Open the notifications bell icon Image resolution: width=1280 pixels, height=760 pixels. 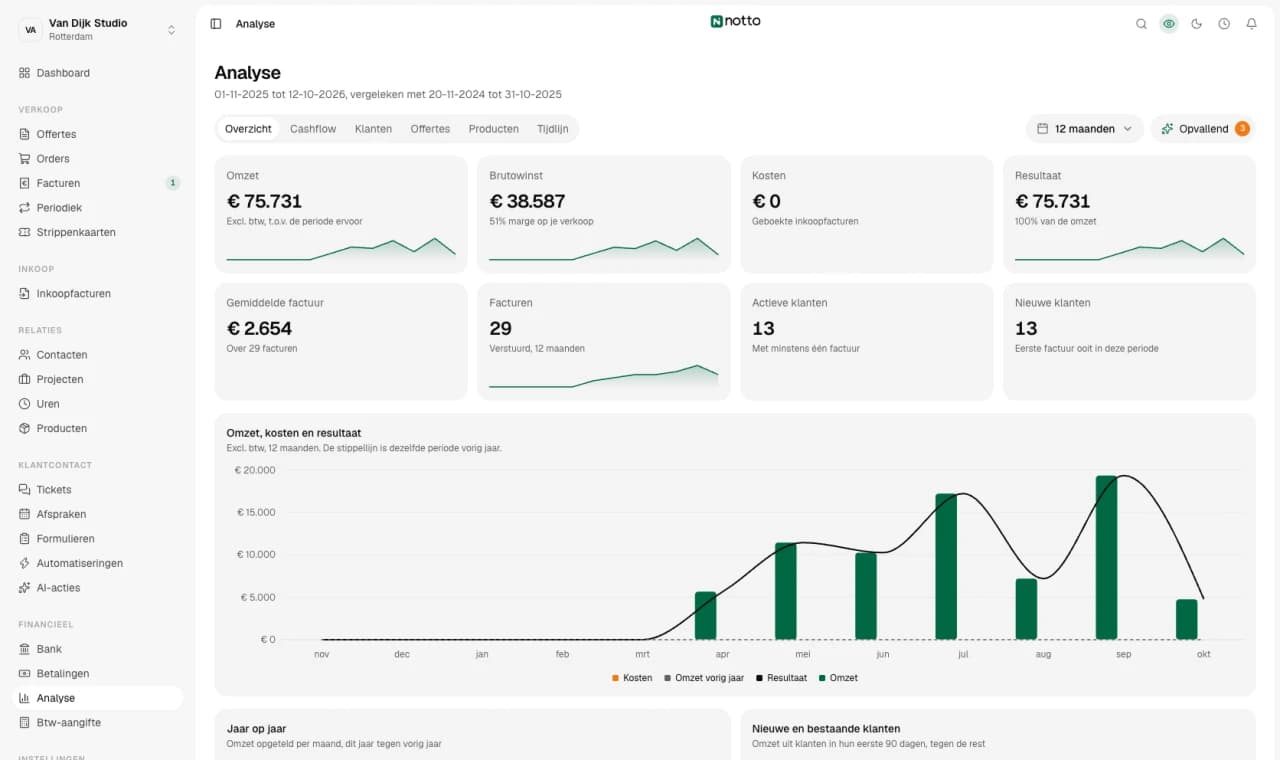pyautogui.click(x=1252, y=24)
